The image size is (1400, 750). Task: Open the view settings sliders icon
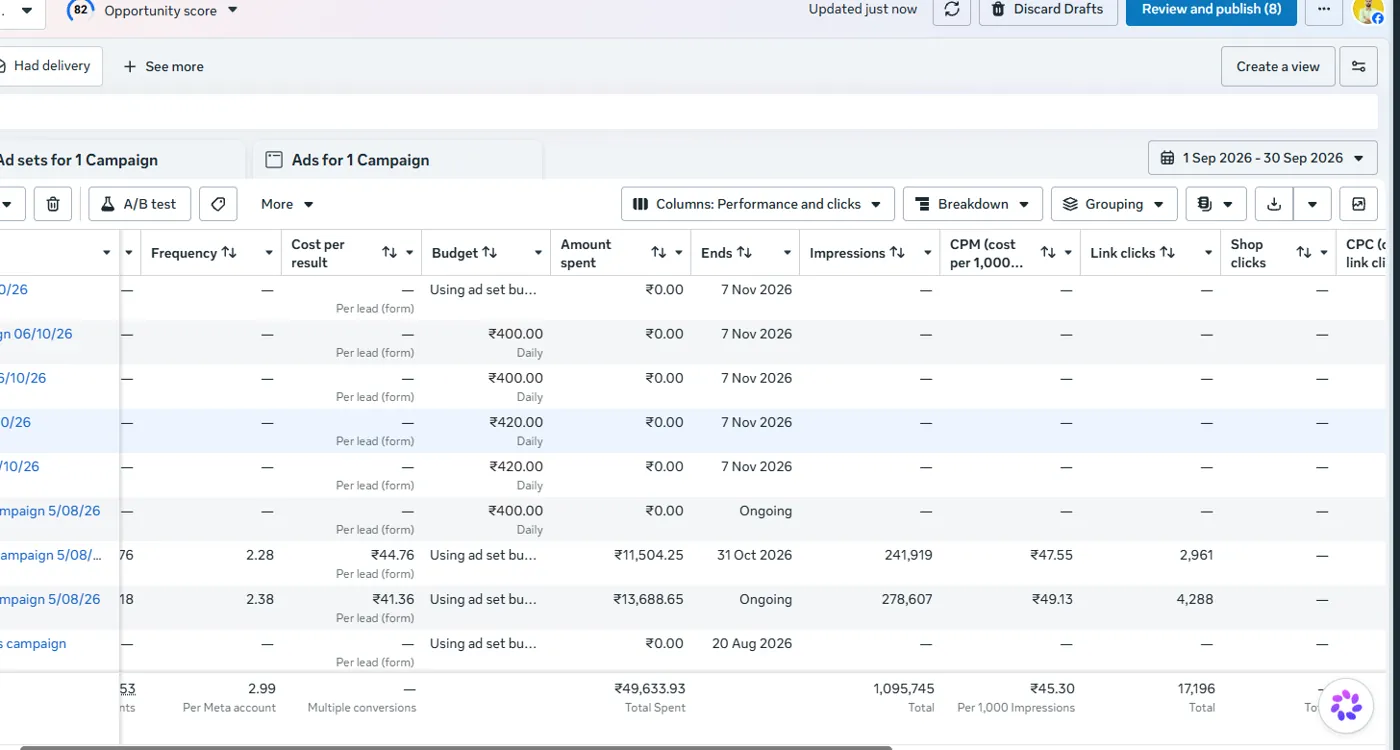point(1358,66)
